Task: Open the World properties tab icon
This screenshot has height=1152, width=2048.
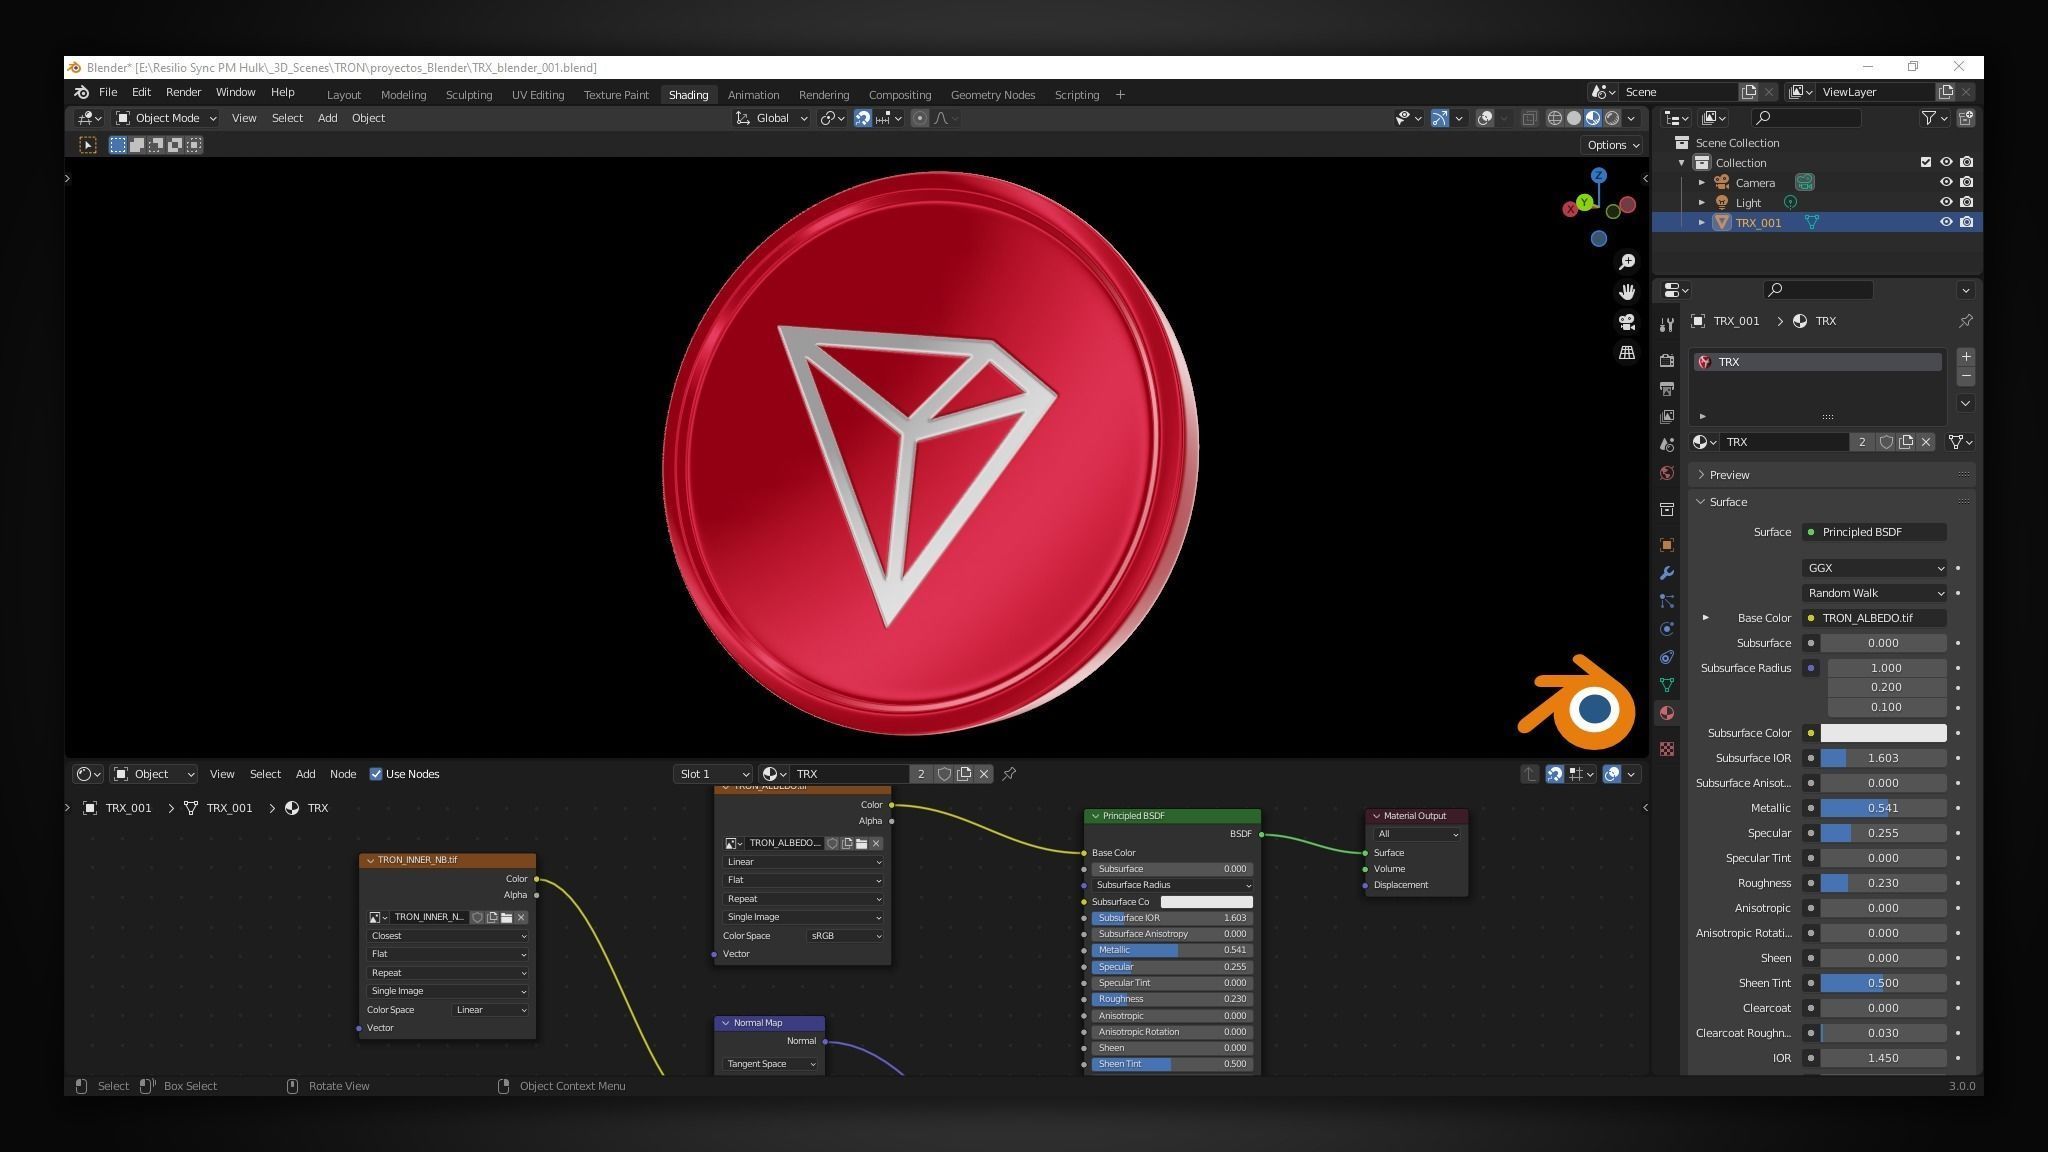Action: coord(1666,473)
